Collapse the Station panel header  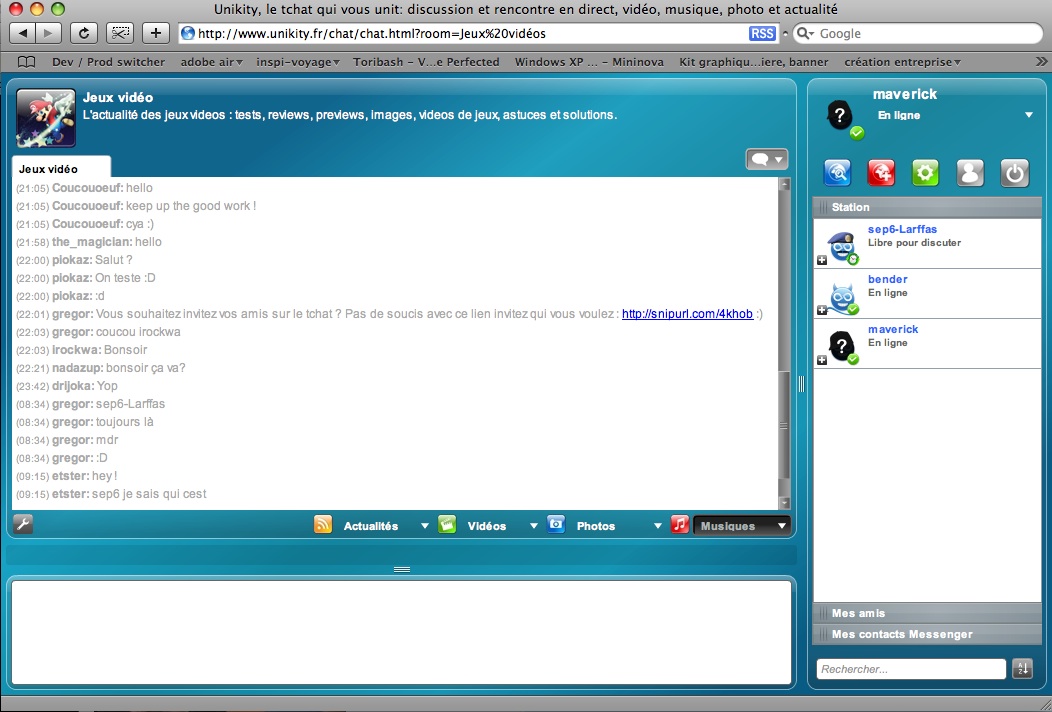(x=927, y=207)
